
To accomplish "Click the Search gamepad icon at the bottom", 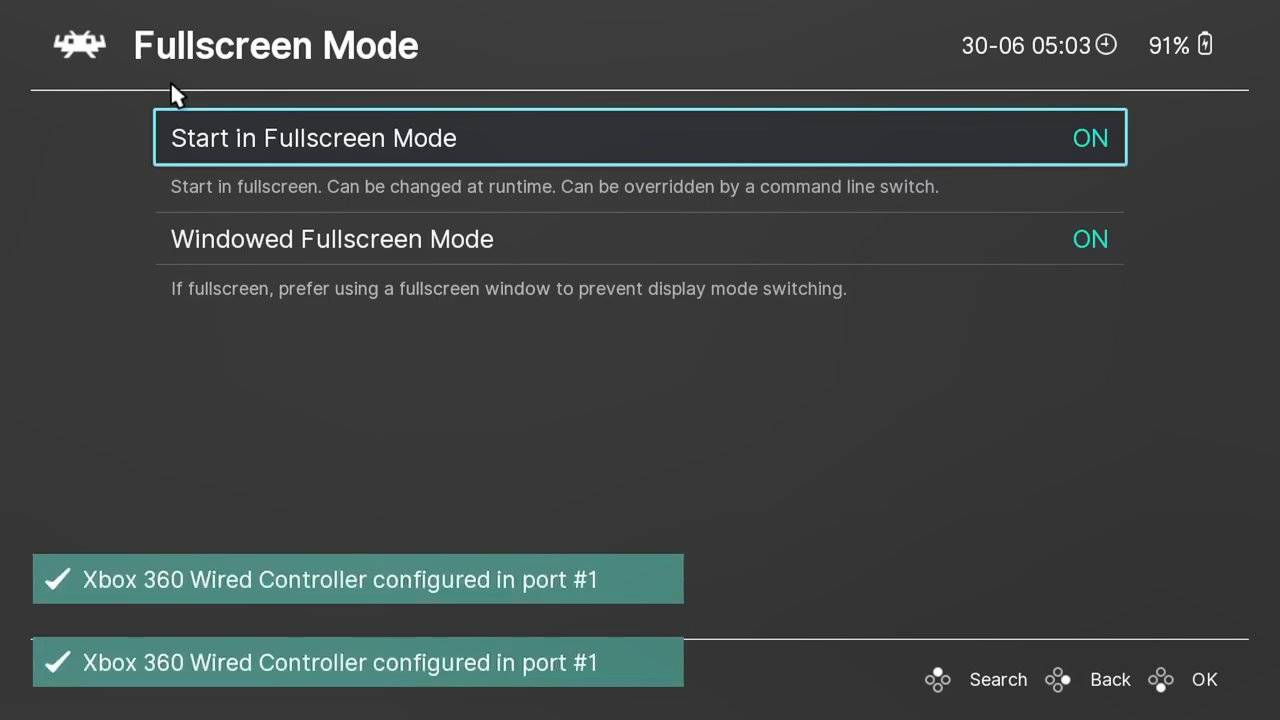I will (938, 679).
